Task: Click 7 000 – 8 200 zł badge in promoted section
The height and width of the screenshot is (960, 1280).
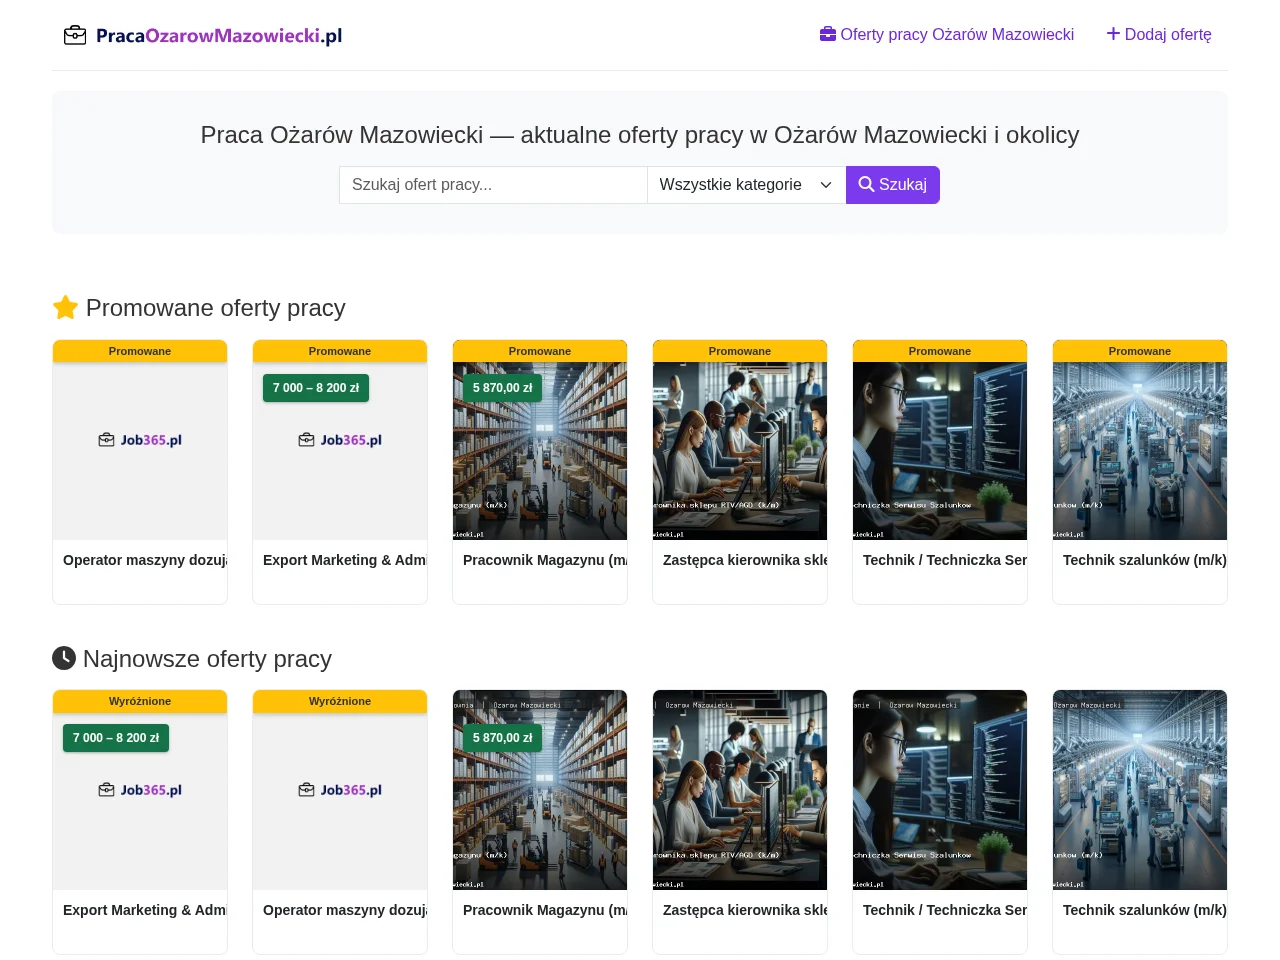Action: tap(316, 388)
